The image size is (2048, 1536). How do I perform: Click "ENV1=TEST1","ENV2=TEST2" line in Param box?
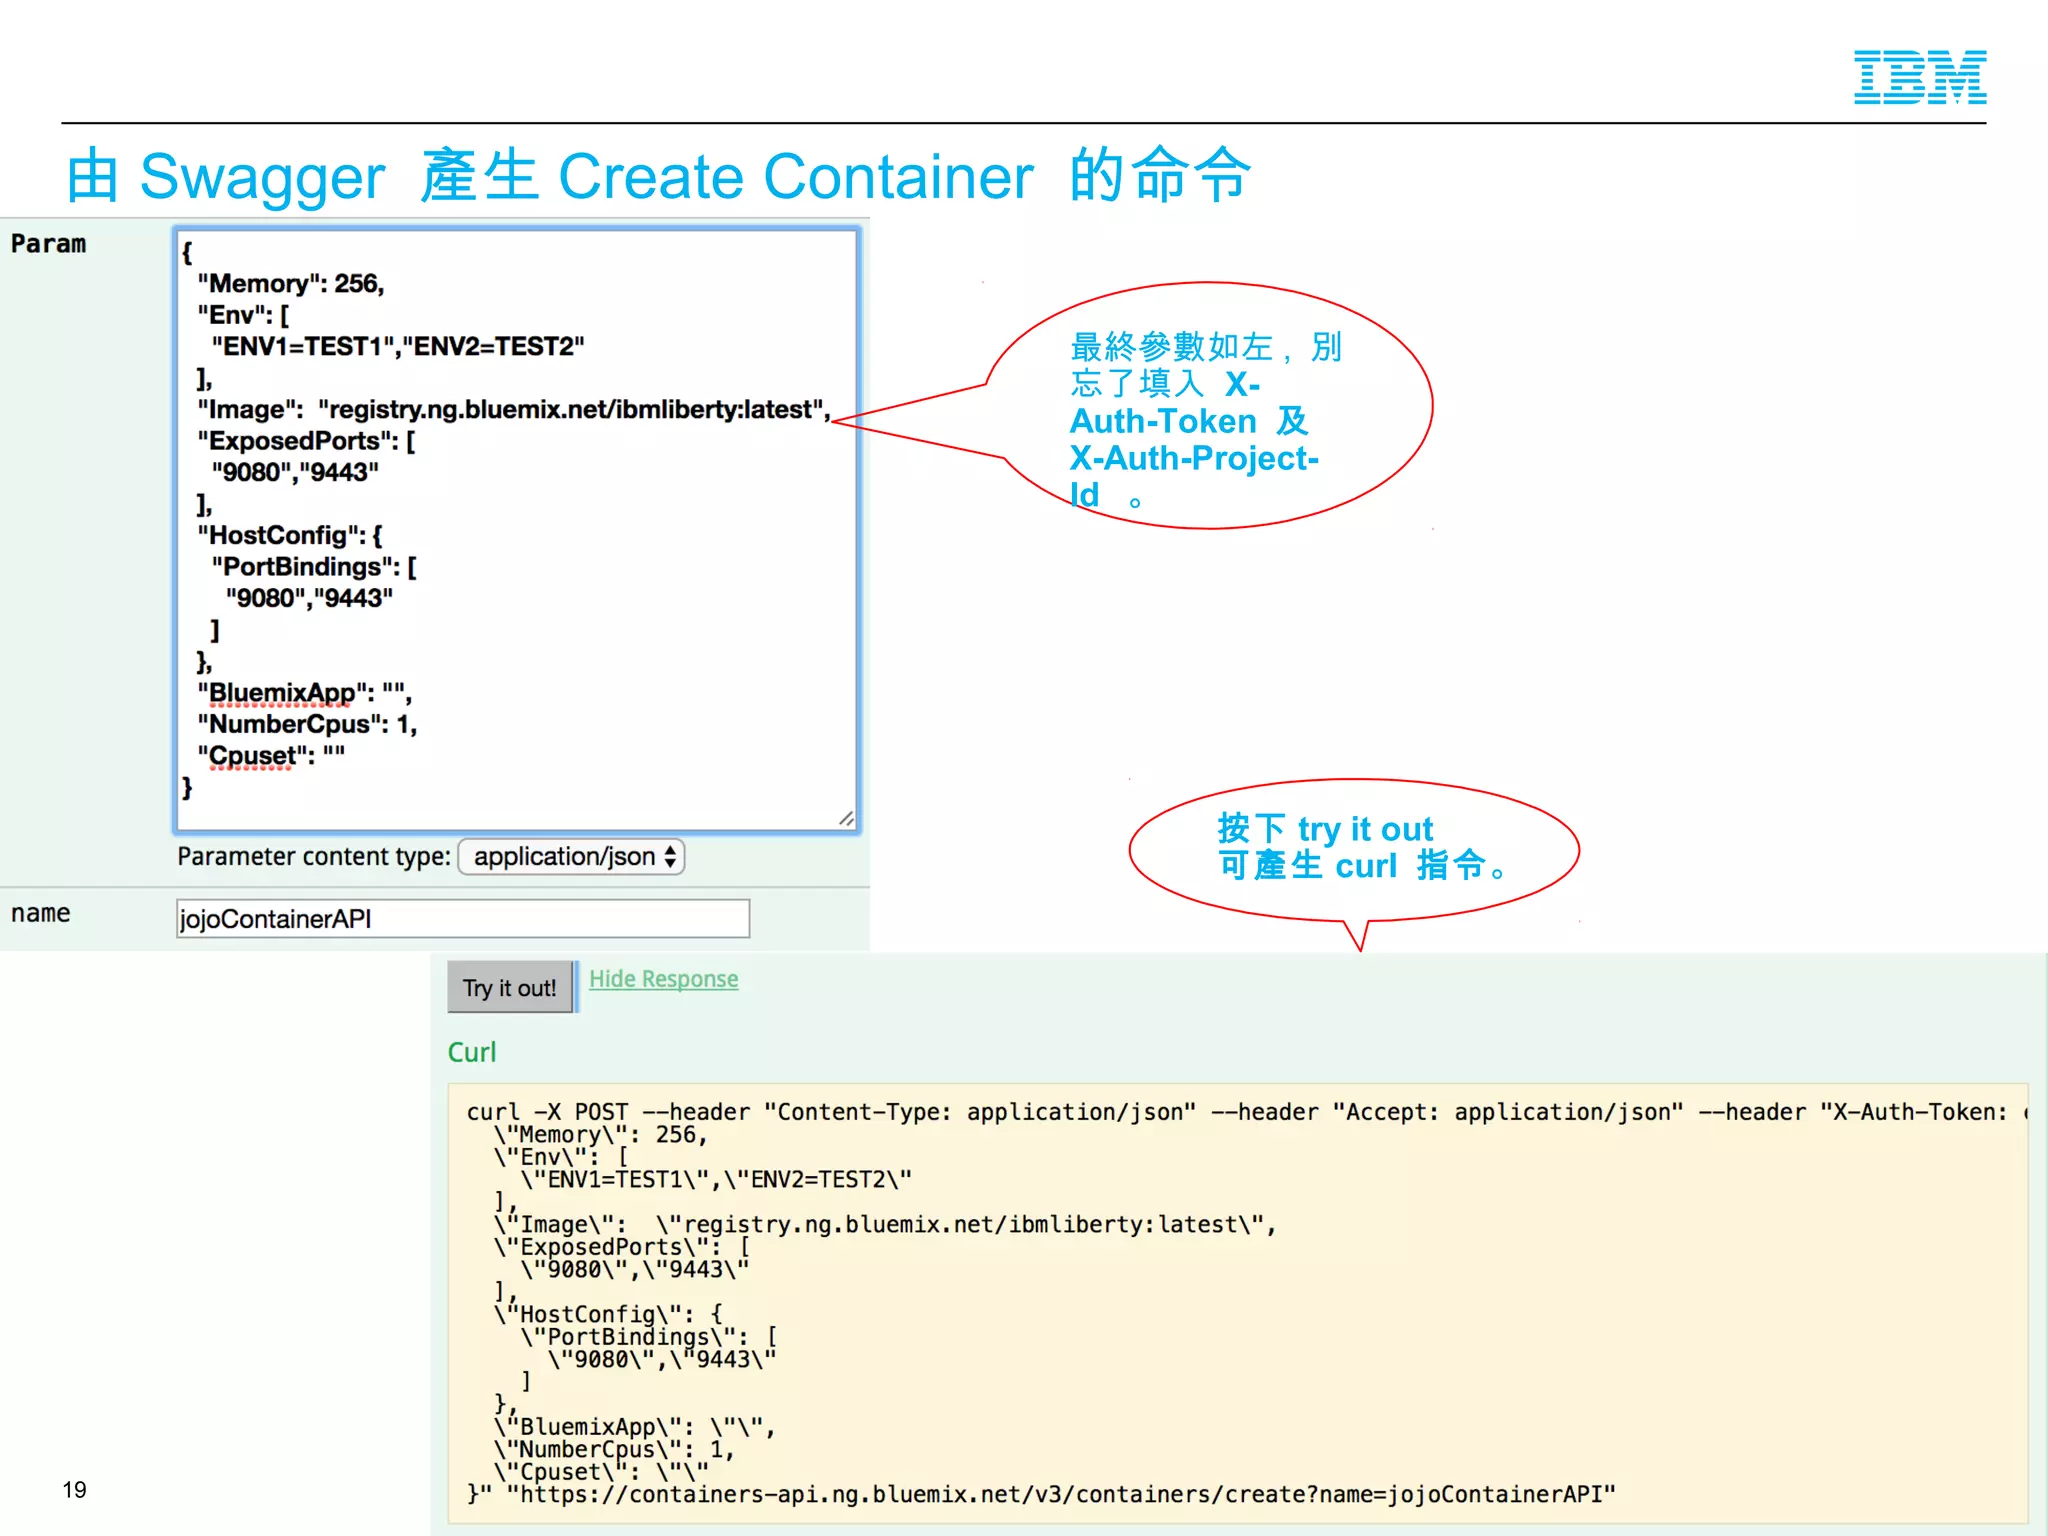click(x=398, y=347)
